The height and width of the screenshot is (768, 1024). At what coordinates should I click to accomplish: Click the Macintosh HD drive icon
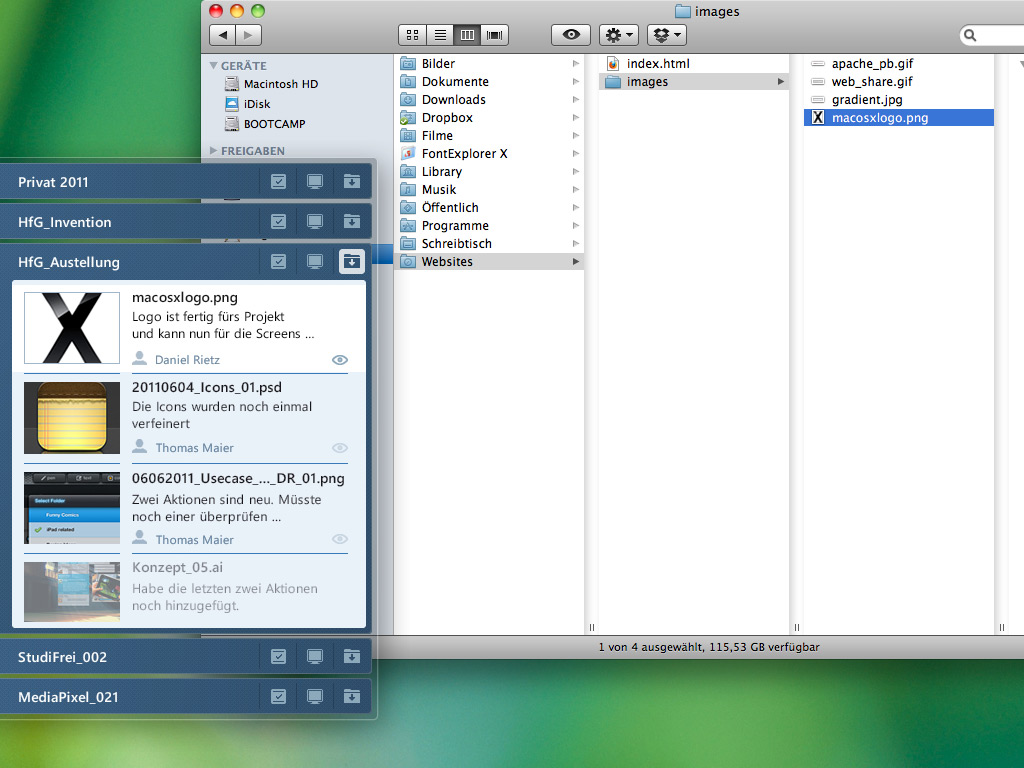coord(232,84)
